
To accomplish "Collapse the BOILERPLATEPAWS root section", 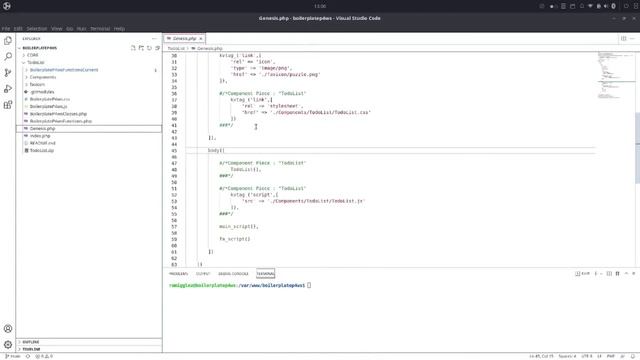I will (40, 48).
